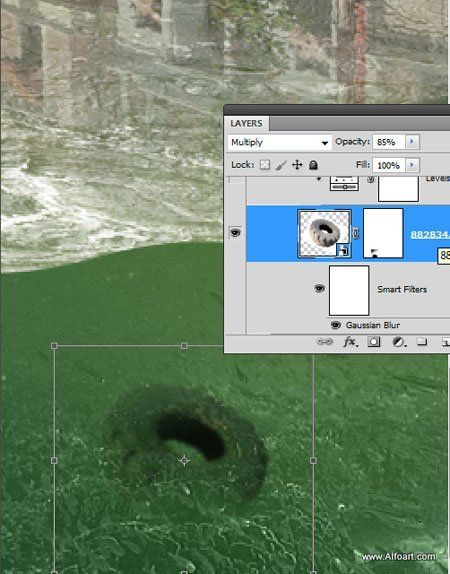This screenshot has height=574, width=450.
Task: Toggle lock position icon
Action: tap(297, 165)
